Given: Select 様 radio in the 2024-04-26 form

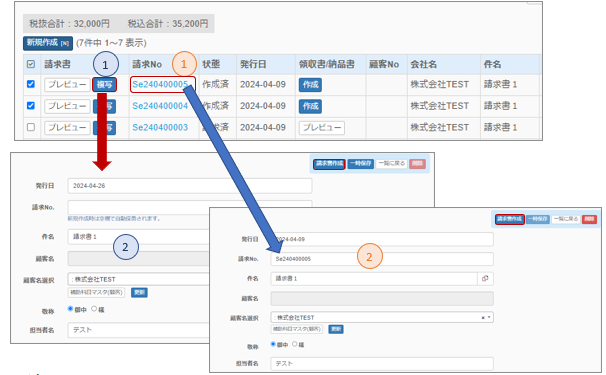Looking at the screenshot, I should 94,309.
